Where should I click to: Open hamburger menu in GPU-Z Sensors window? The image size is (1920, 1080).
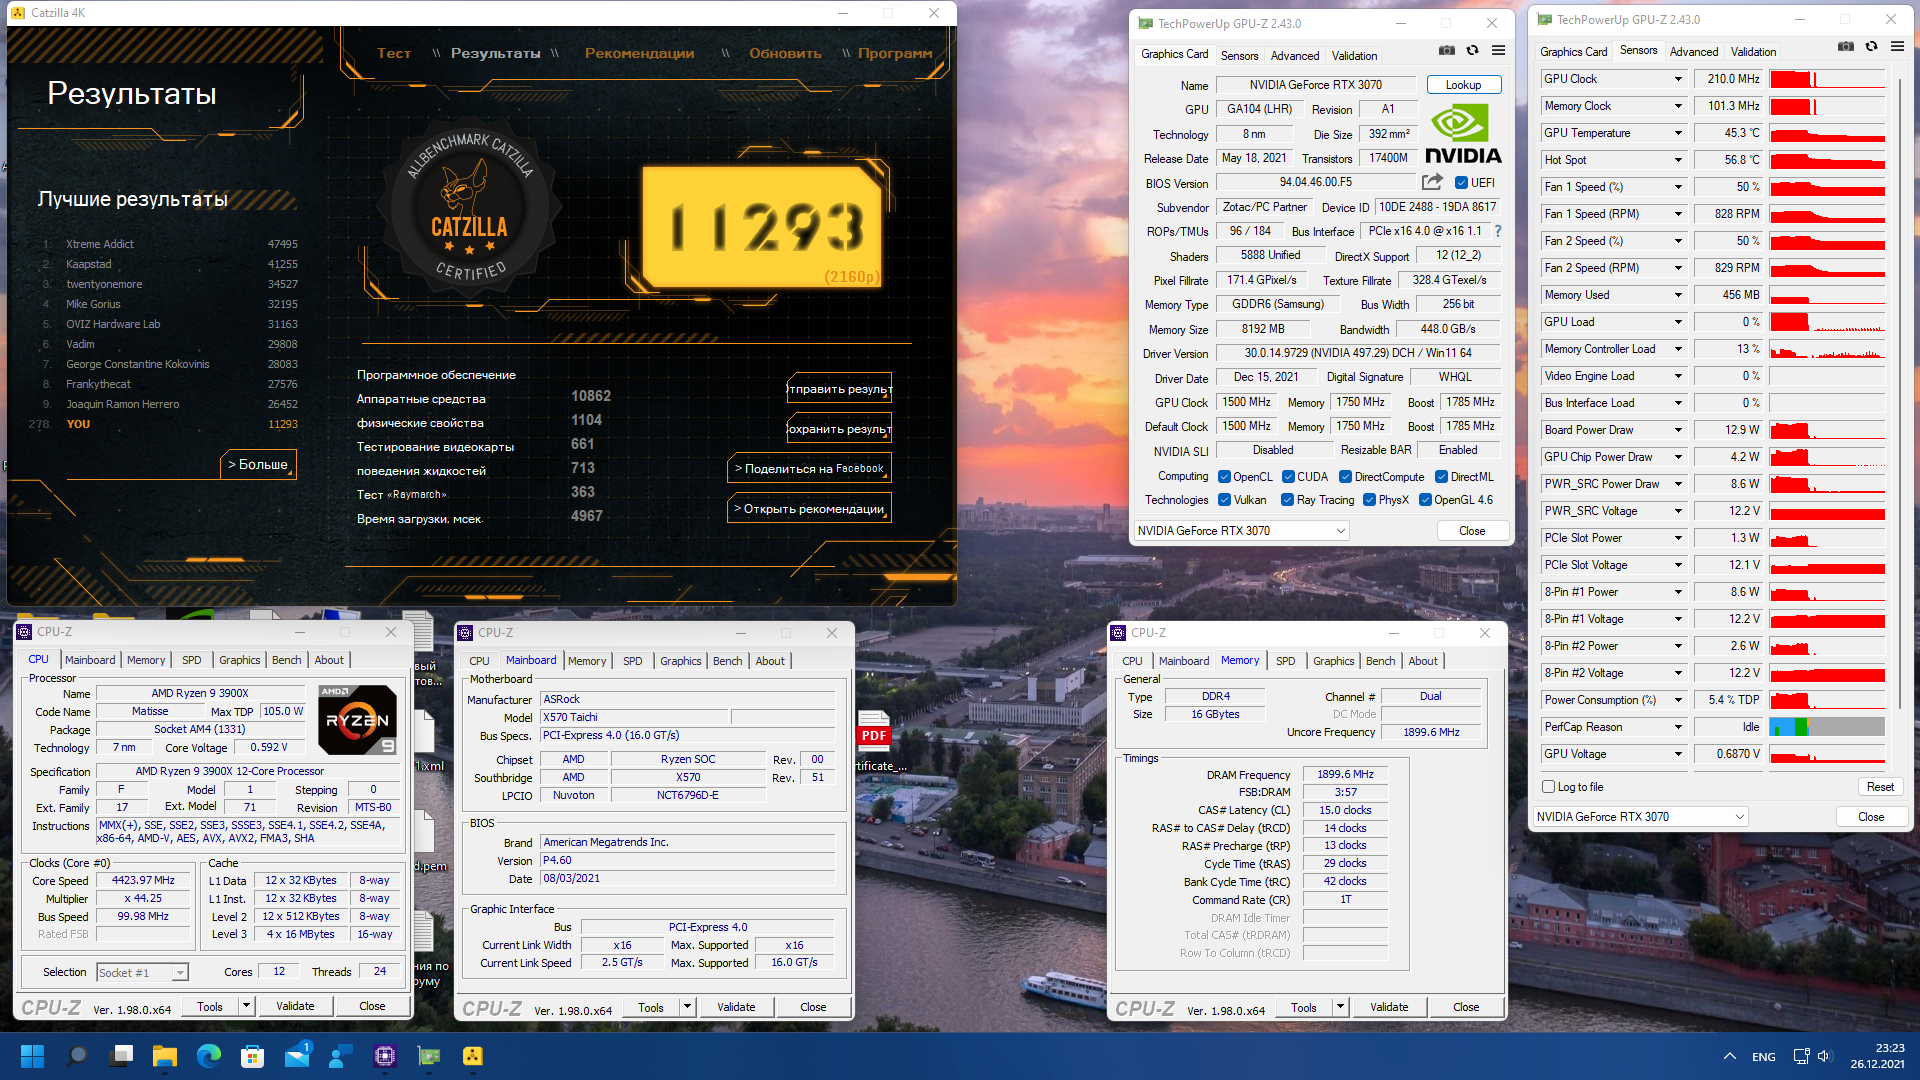(x=1897, y=46)
